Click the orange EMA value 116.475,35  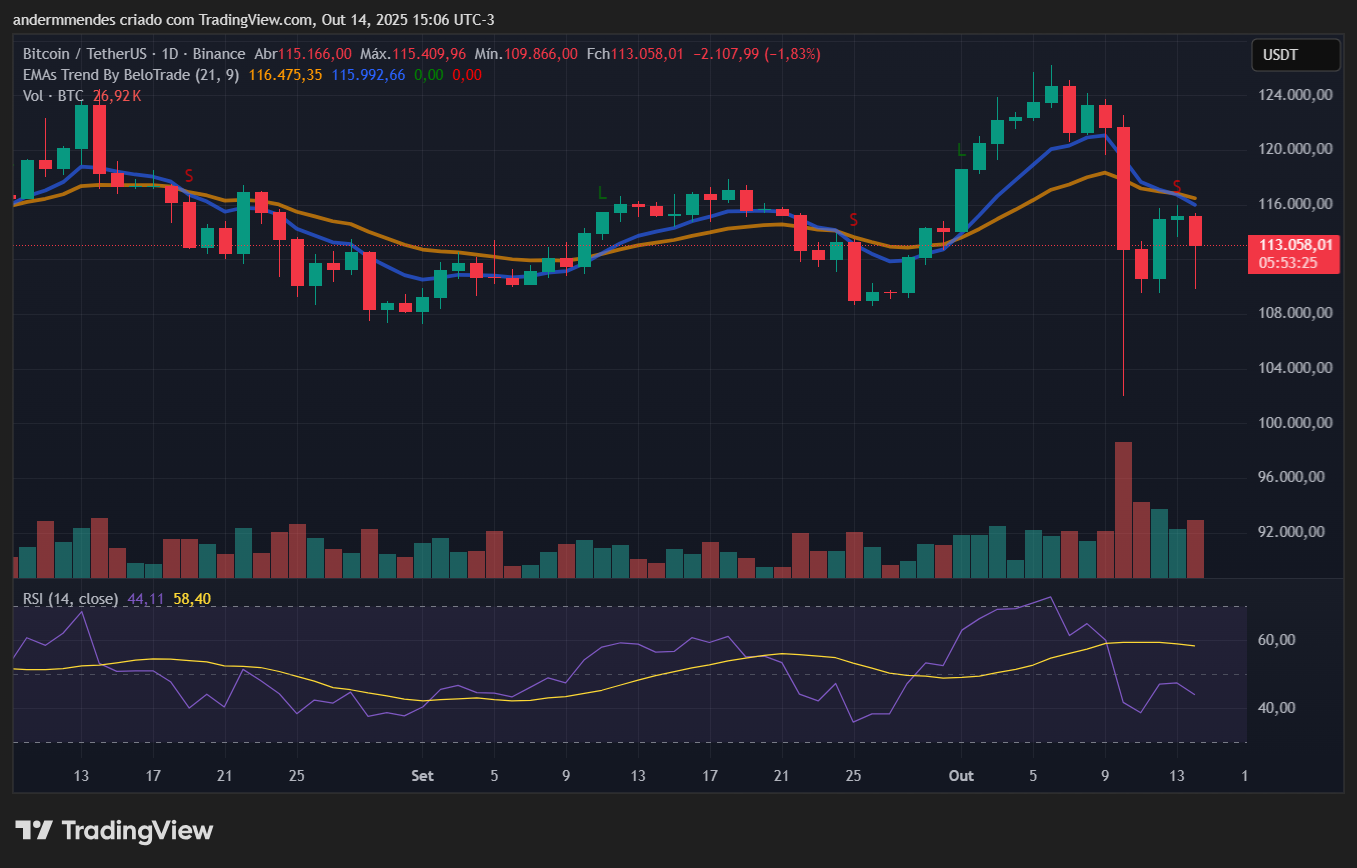click(285, 75)
